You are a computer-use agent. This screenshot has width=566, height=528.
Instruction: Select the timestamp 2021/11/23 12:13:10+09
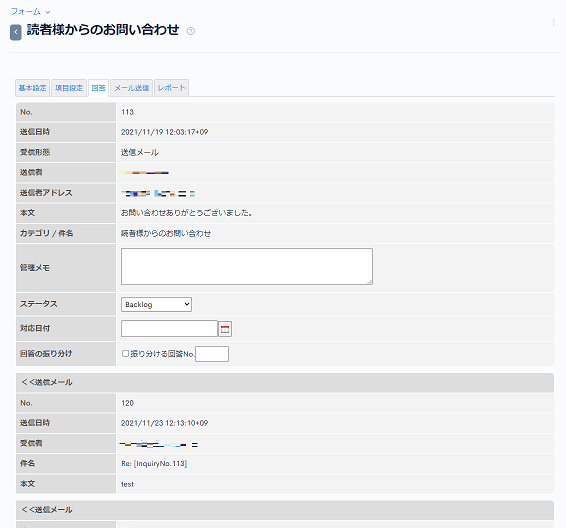coord(165,423)
